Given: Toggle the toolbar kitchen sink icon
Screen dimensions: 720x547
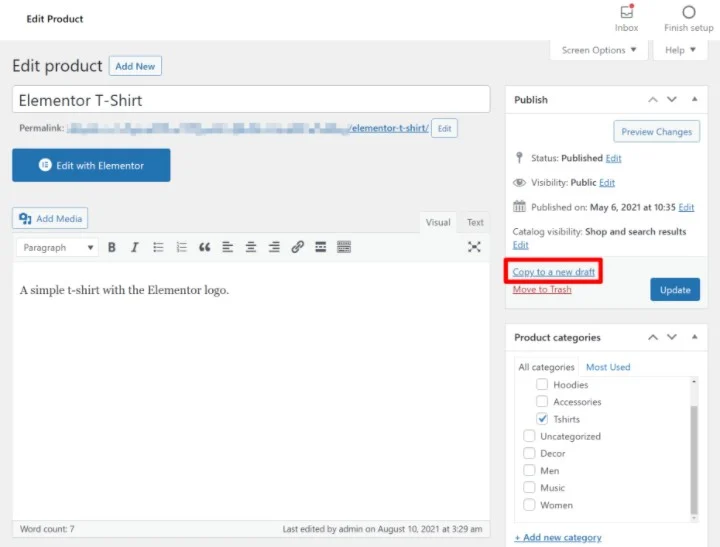Looking at the screenshot, I should point(344,248).
